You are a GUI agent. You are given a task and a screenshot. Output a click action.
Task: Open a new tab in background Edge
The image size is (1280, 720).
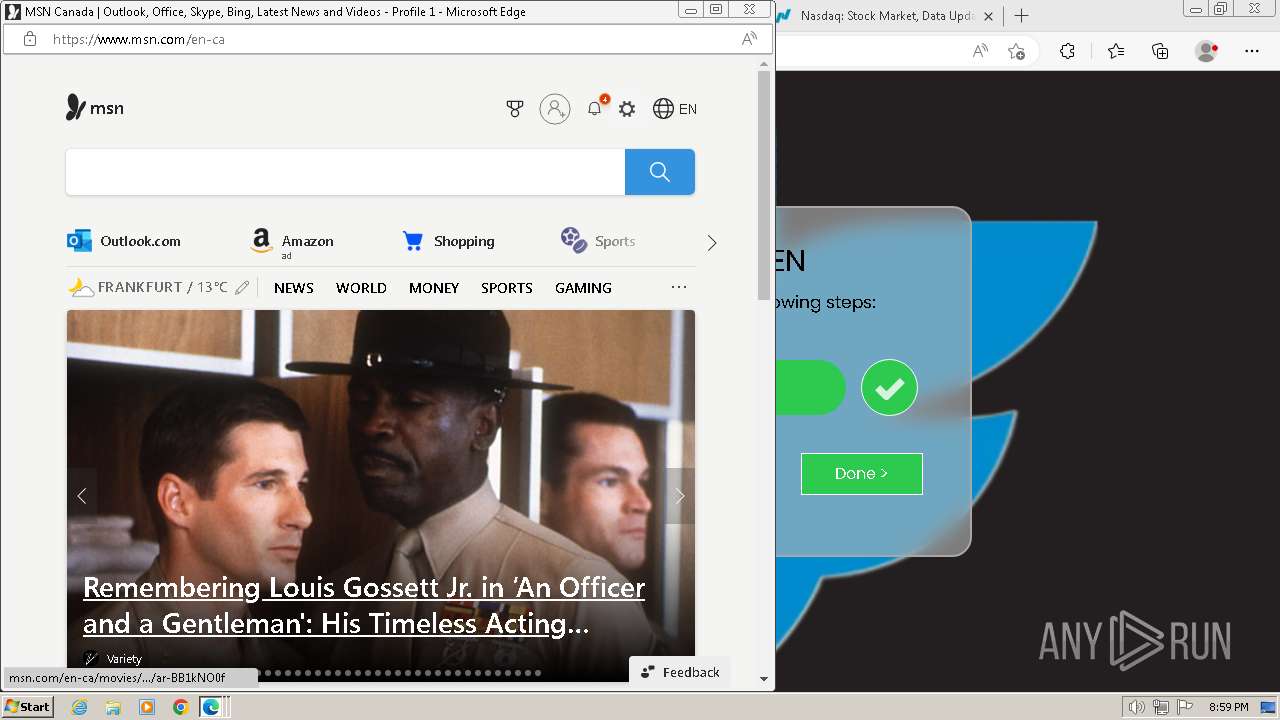[x=1021, y=16]
